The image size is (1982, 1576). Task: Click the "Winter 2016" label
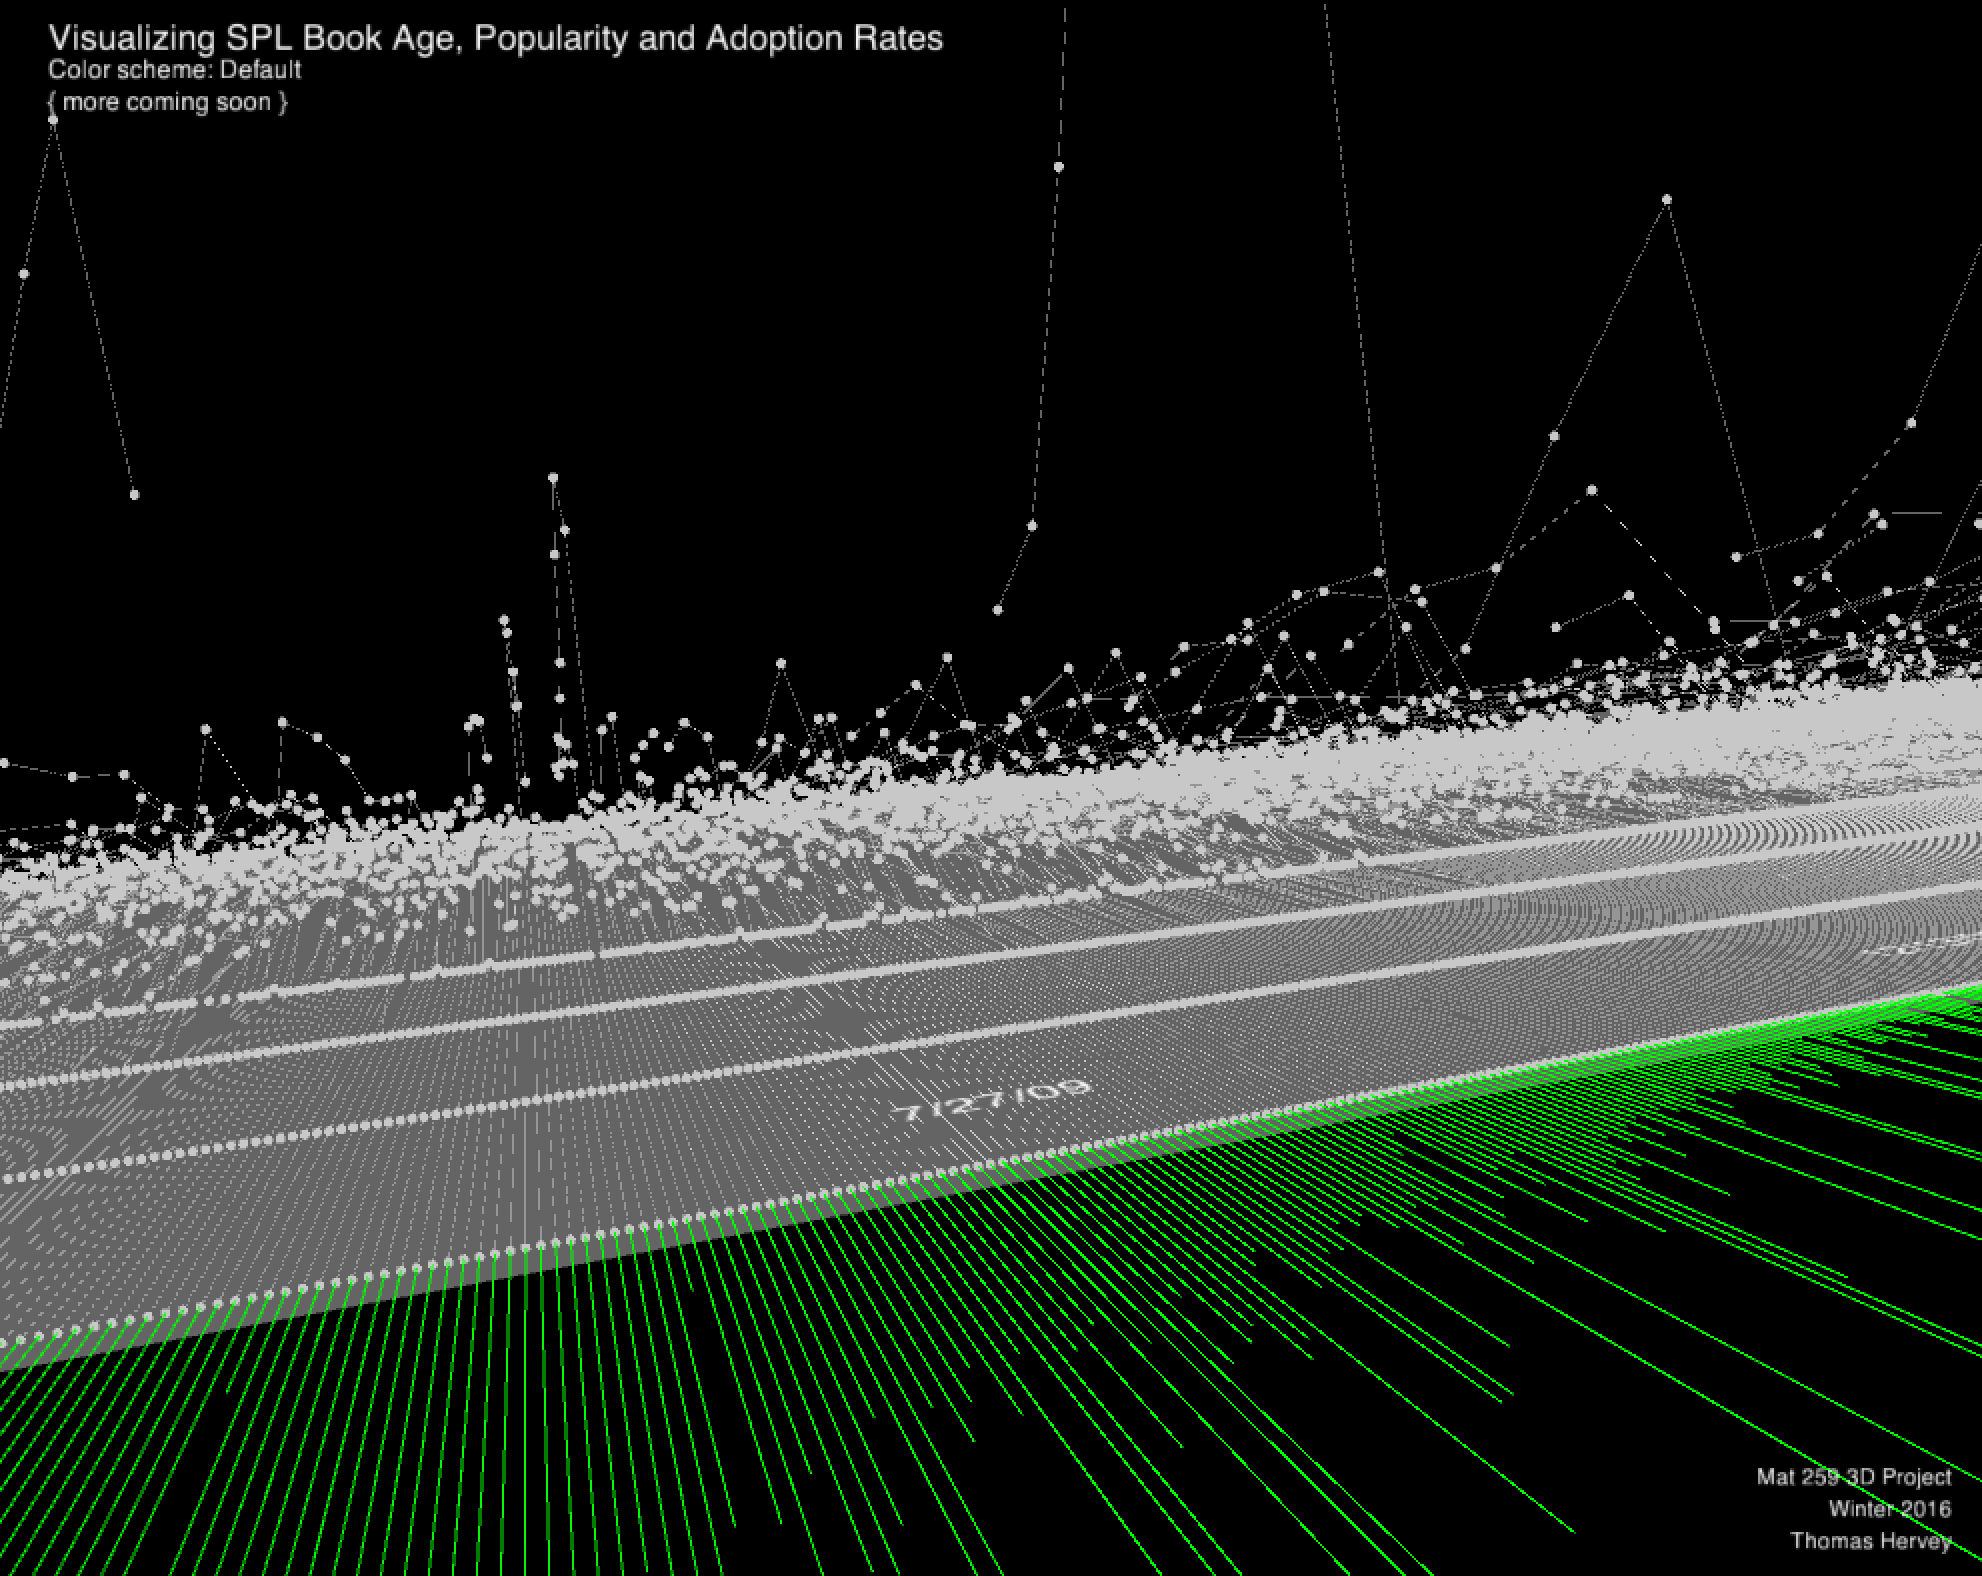pyautogui.click(x=1889, y=1509)
